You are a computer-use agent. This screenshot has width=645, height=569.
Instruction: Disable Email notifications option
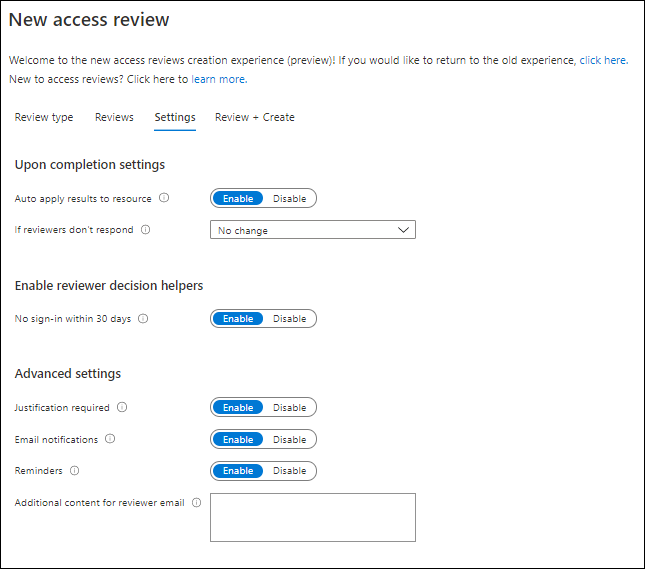click(290, 440)
